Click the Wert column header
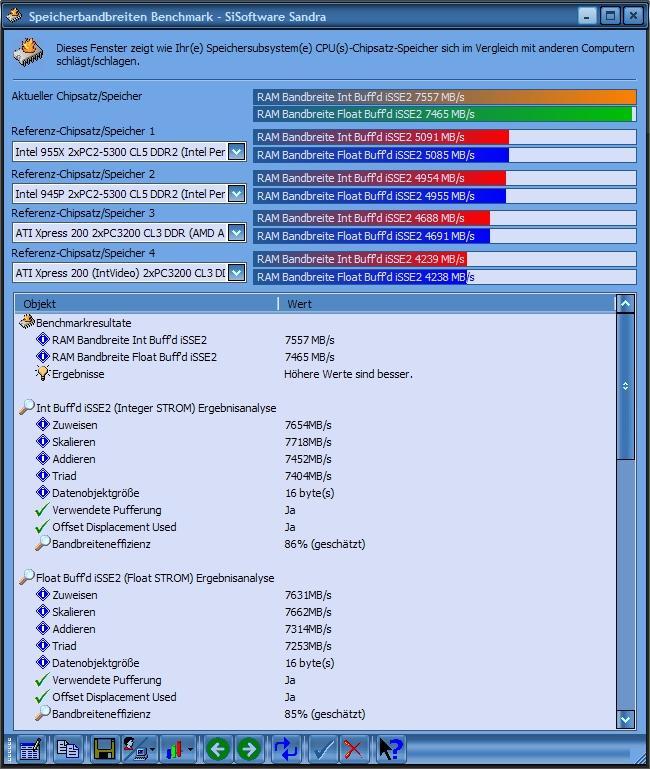Image resolution: width=650 pixels, height=769 pixels. tap(446, 304)
